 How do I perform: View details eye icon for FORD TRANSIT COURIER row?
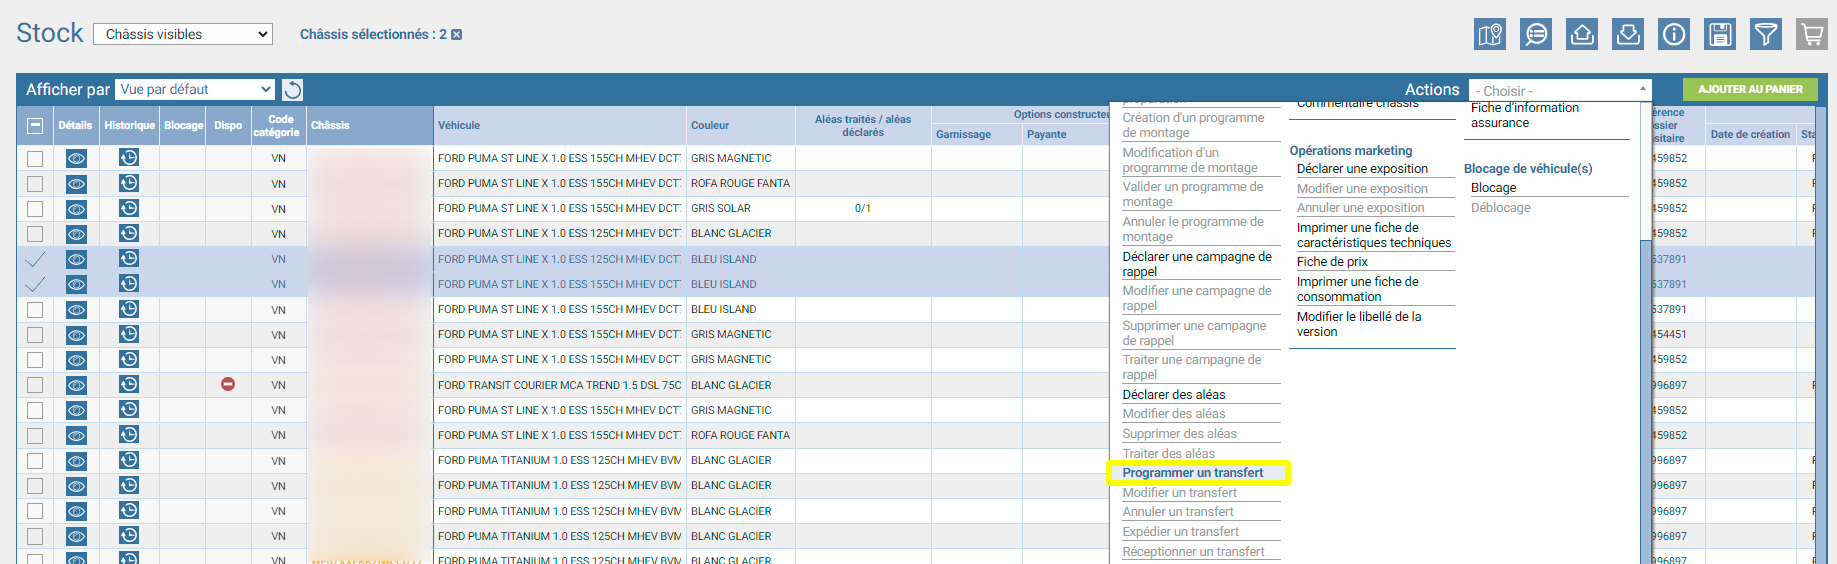tap(76, 385)
